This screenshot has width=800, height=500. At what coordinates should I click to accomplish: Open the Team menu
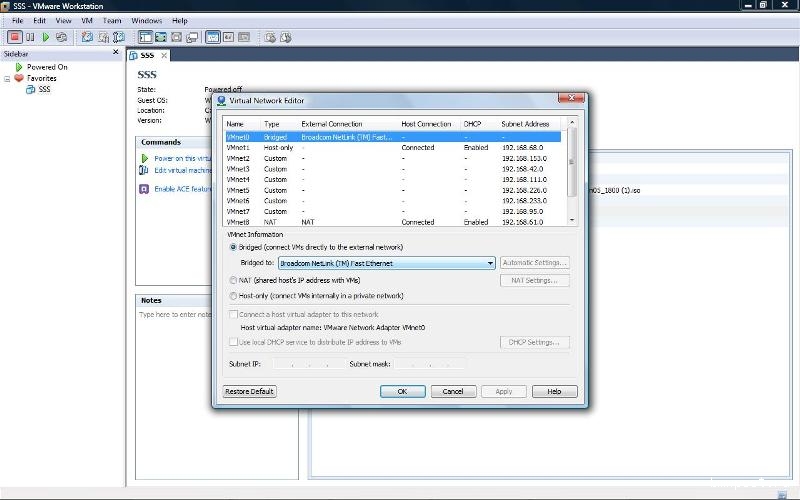pos(112,20)
